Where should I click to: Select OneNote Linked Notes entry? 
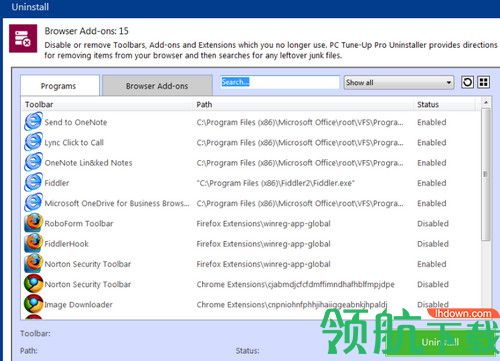pos(88,163)
